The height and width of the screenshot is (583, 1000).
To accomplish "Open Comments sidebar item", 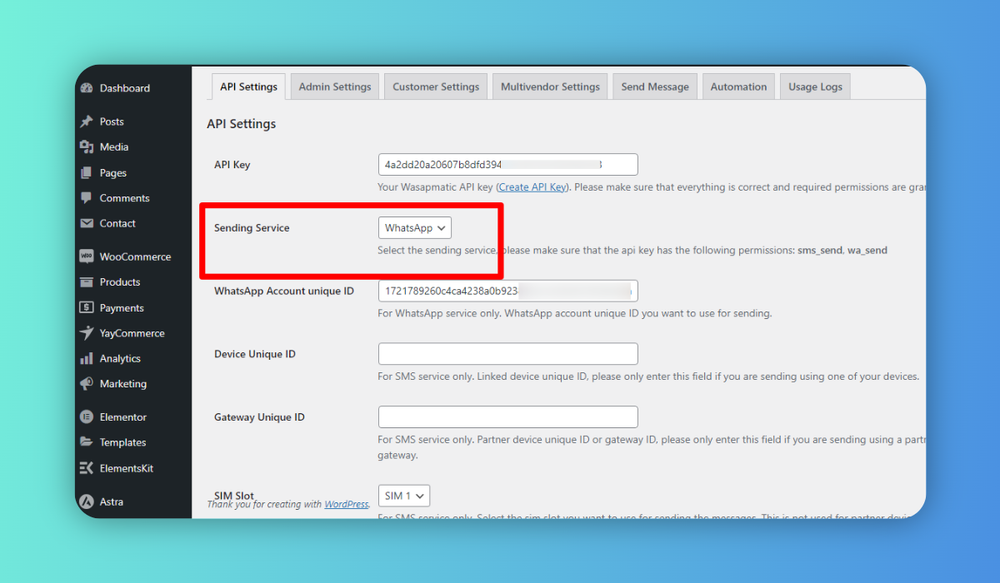I will 124,198.
